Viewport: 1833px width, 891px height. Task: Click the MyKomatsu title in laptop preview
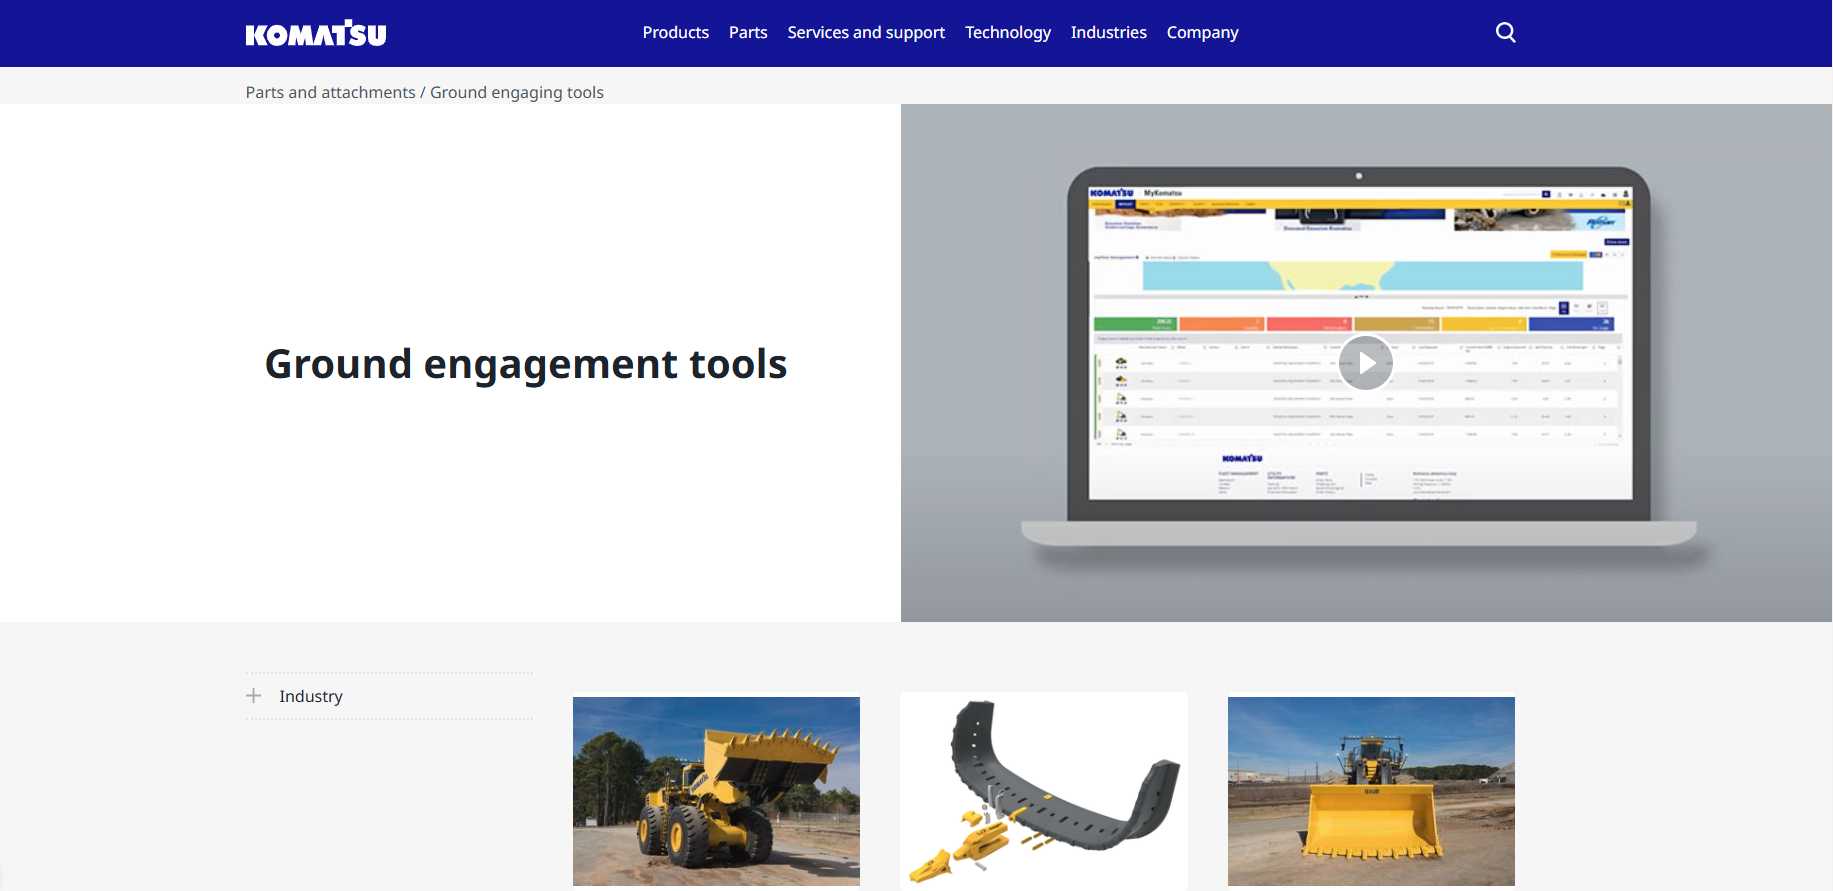pyautogui.click(x=1163, y=193)
